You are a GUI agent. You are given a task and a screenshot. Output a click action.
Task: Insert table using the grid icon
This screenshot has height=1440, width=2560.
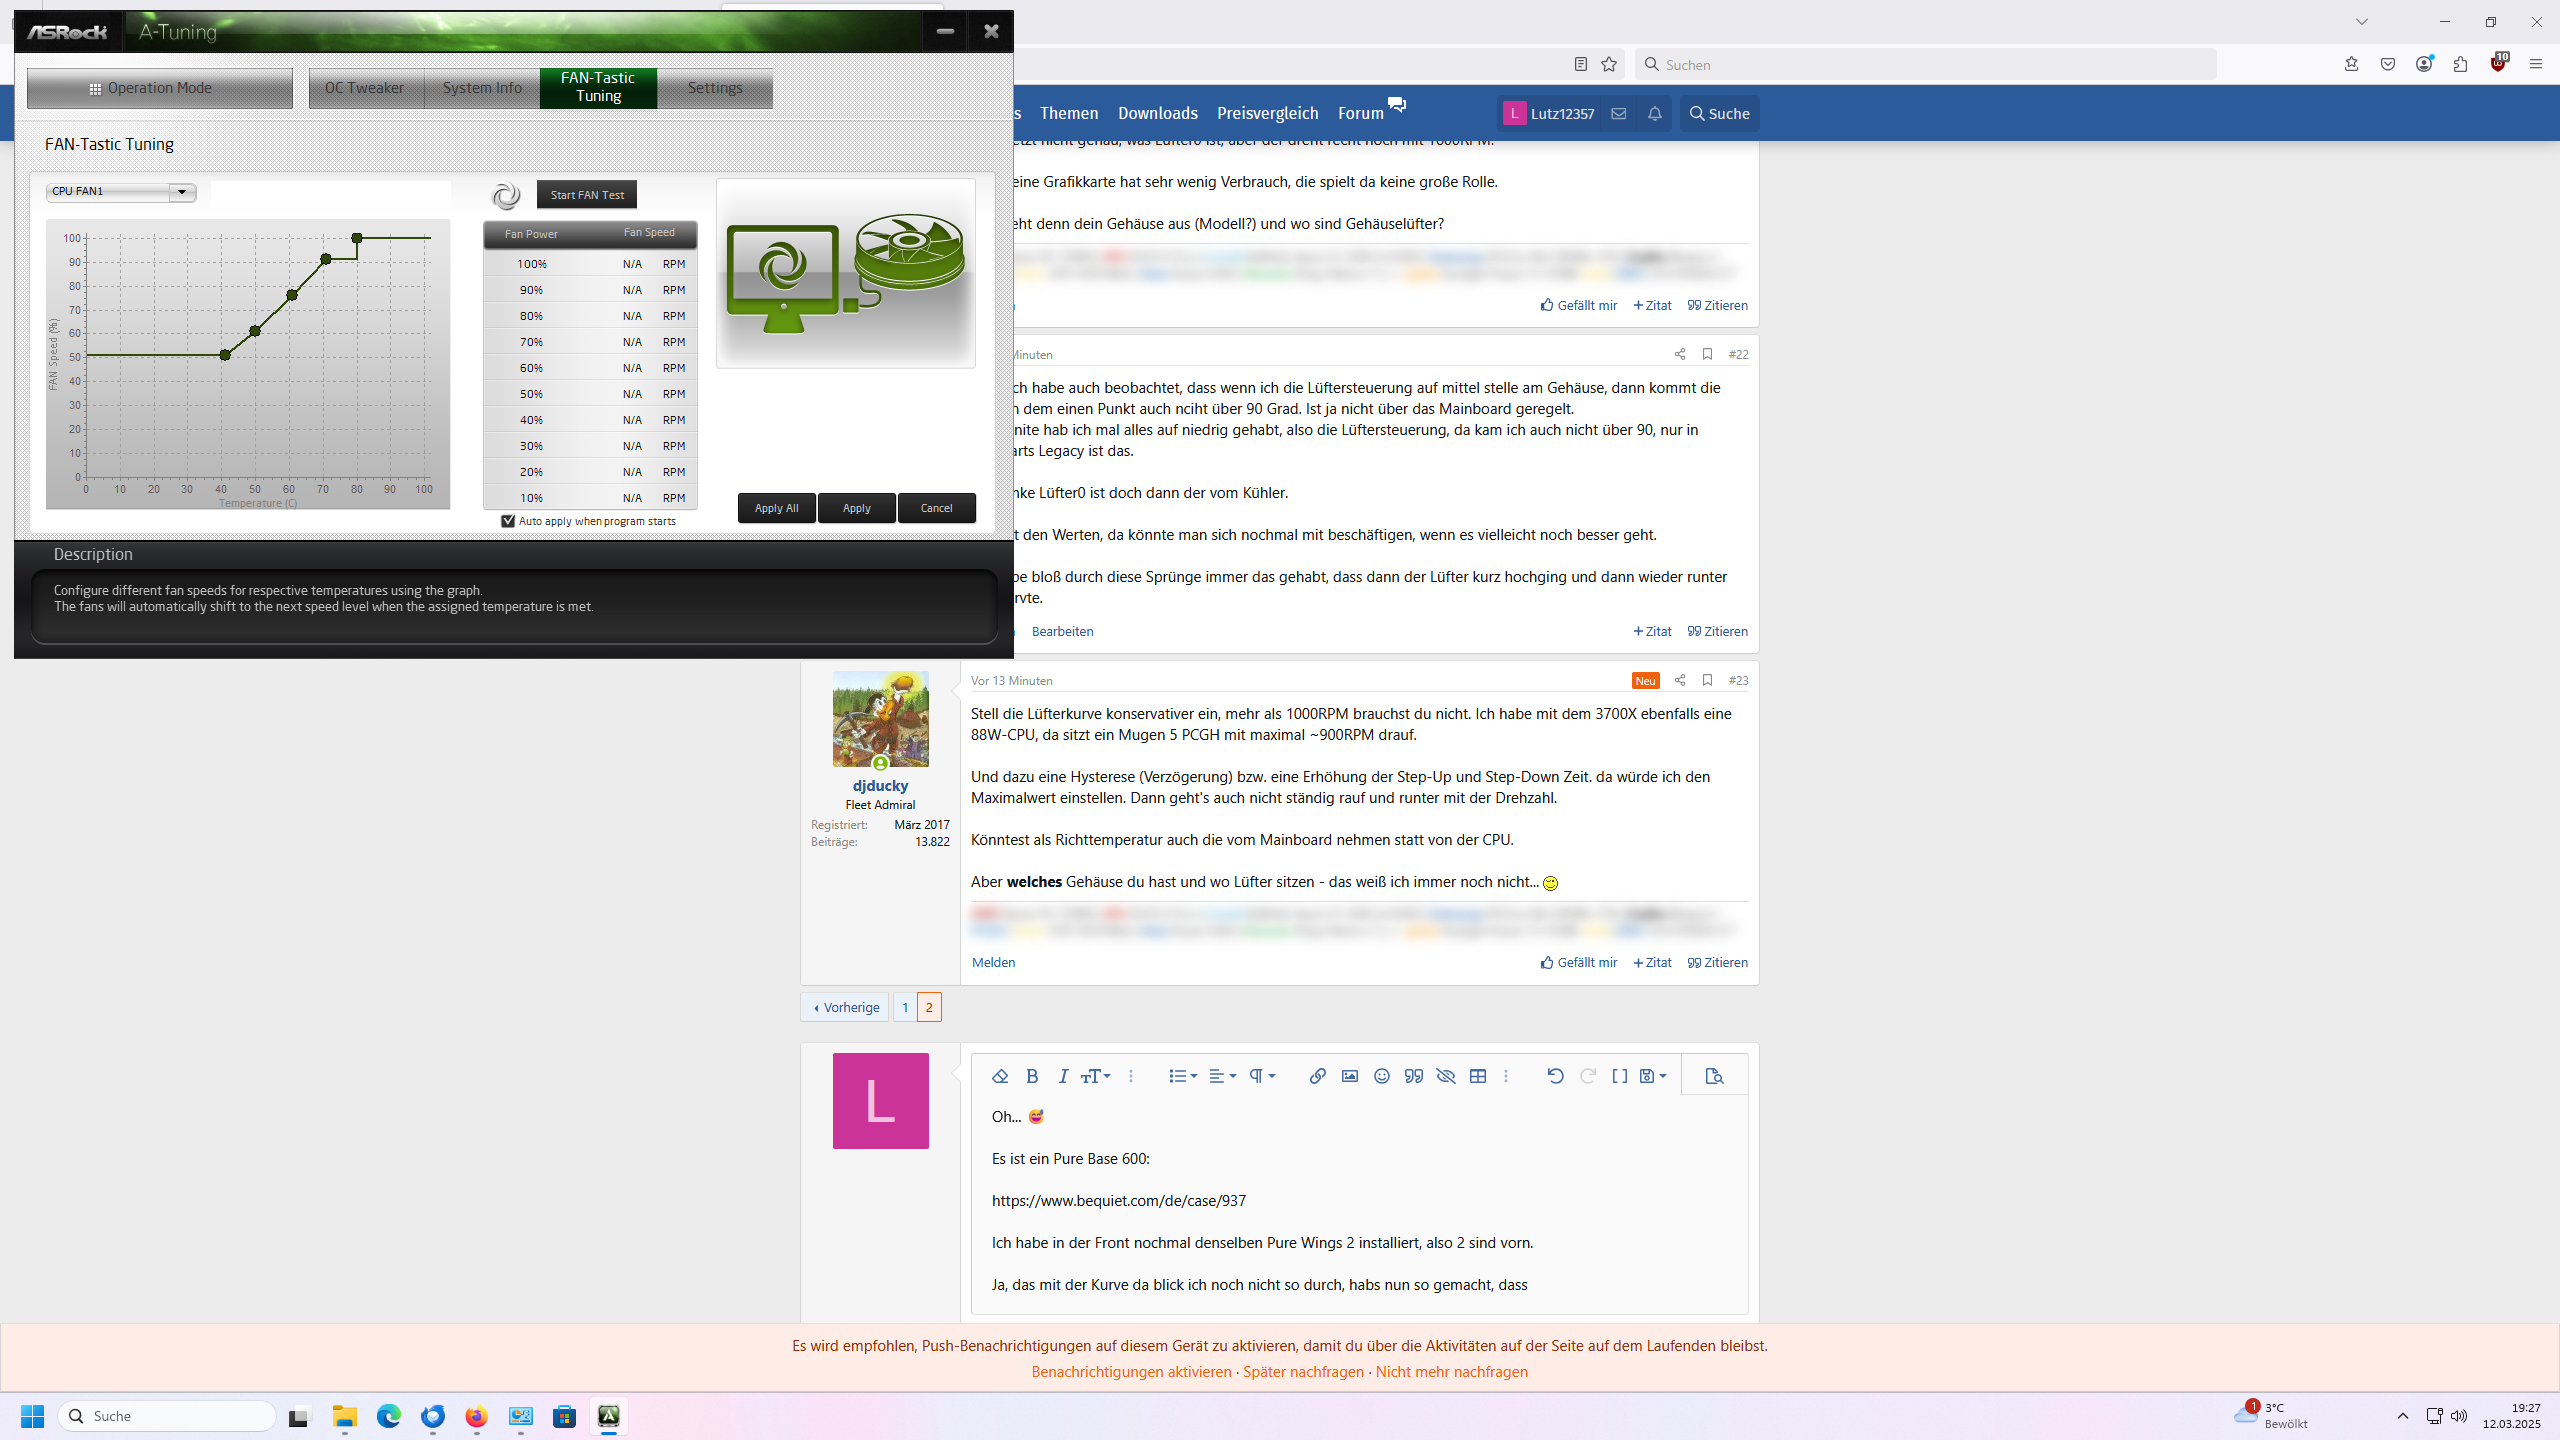[1477, 1076]
